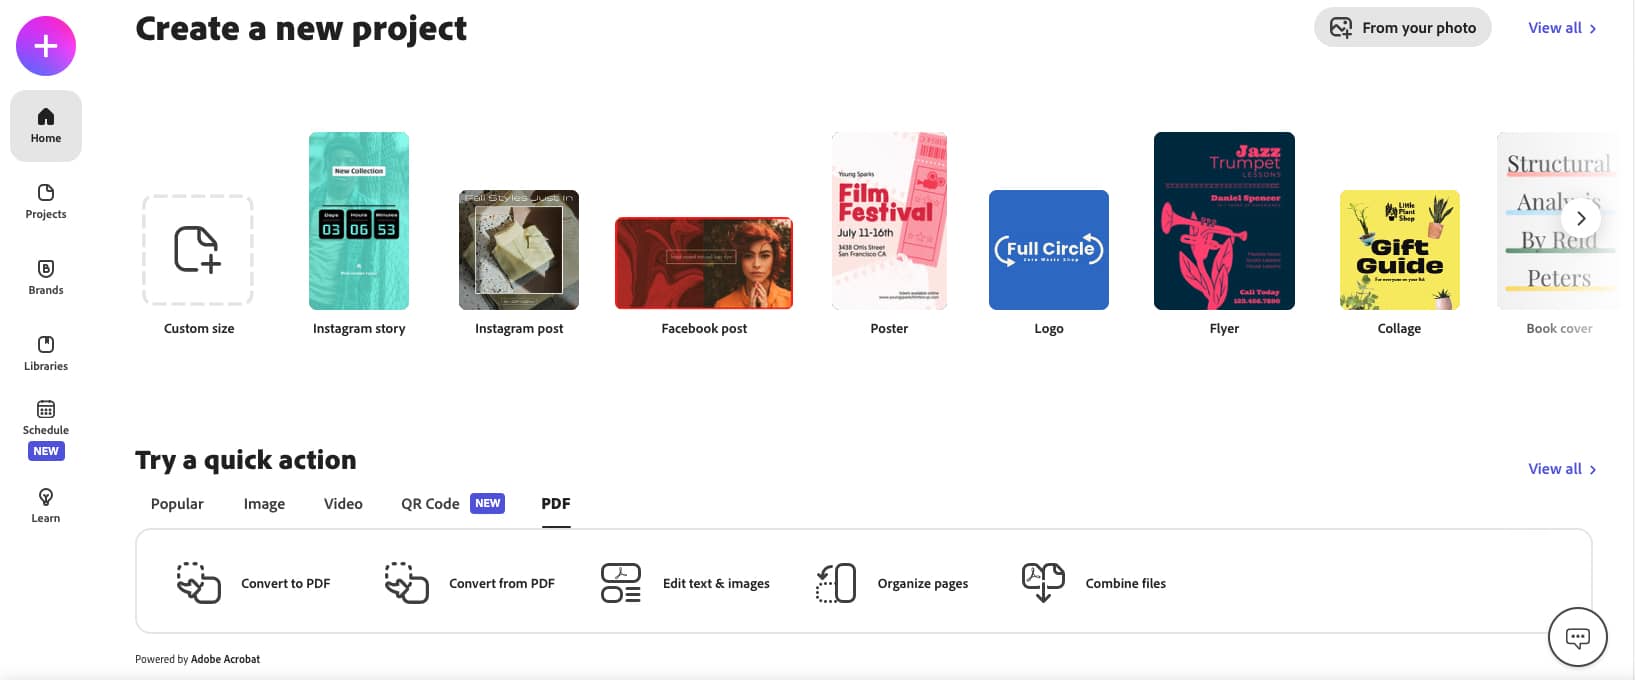Click the NEW badge under Schedule
1635x680 pixels.
[46, 451]
